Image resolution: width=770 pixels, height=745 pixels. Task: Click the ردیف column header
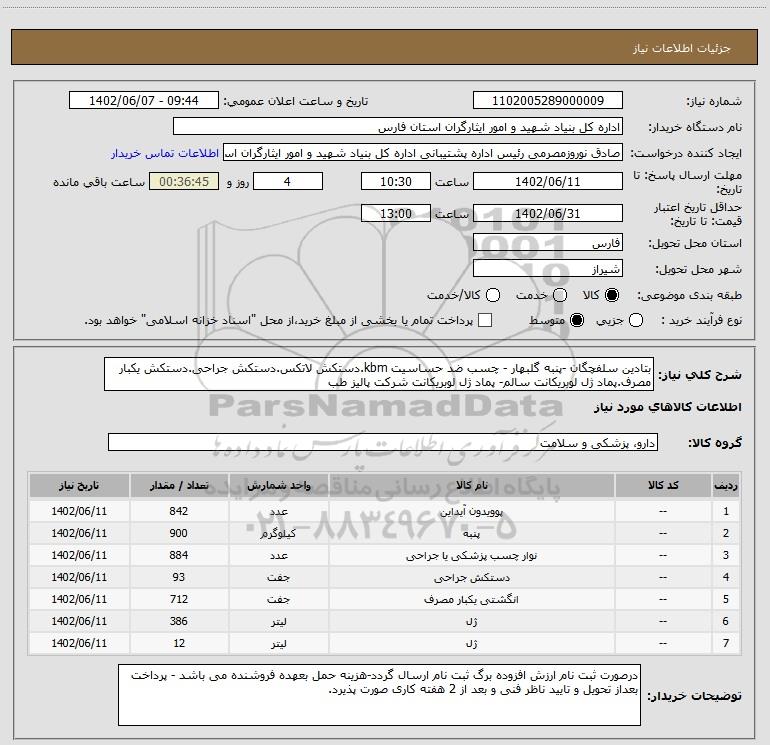(726, 485)
